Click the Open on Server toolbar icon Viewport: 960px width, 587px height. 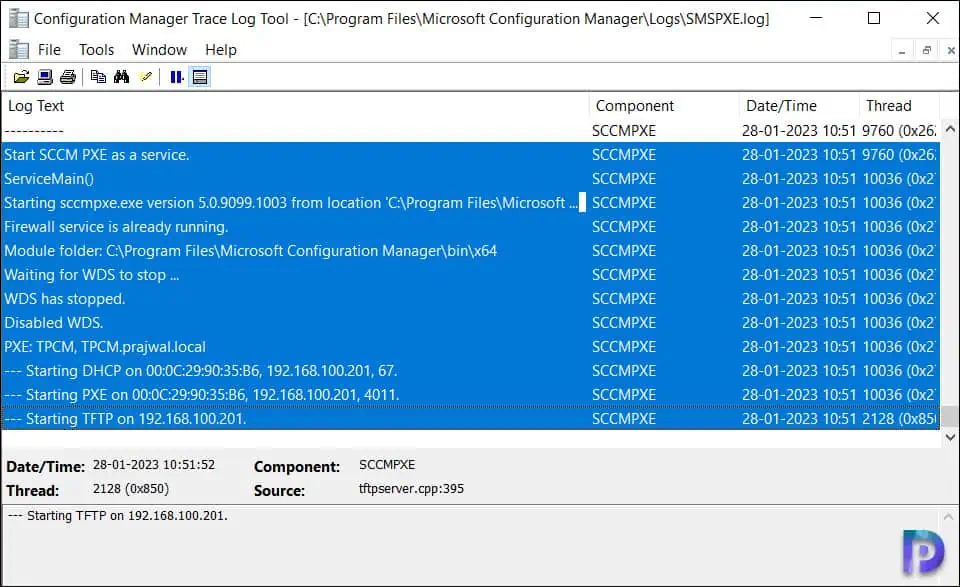(x=45, y=77)
